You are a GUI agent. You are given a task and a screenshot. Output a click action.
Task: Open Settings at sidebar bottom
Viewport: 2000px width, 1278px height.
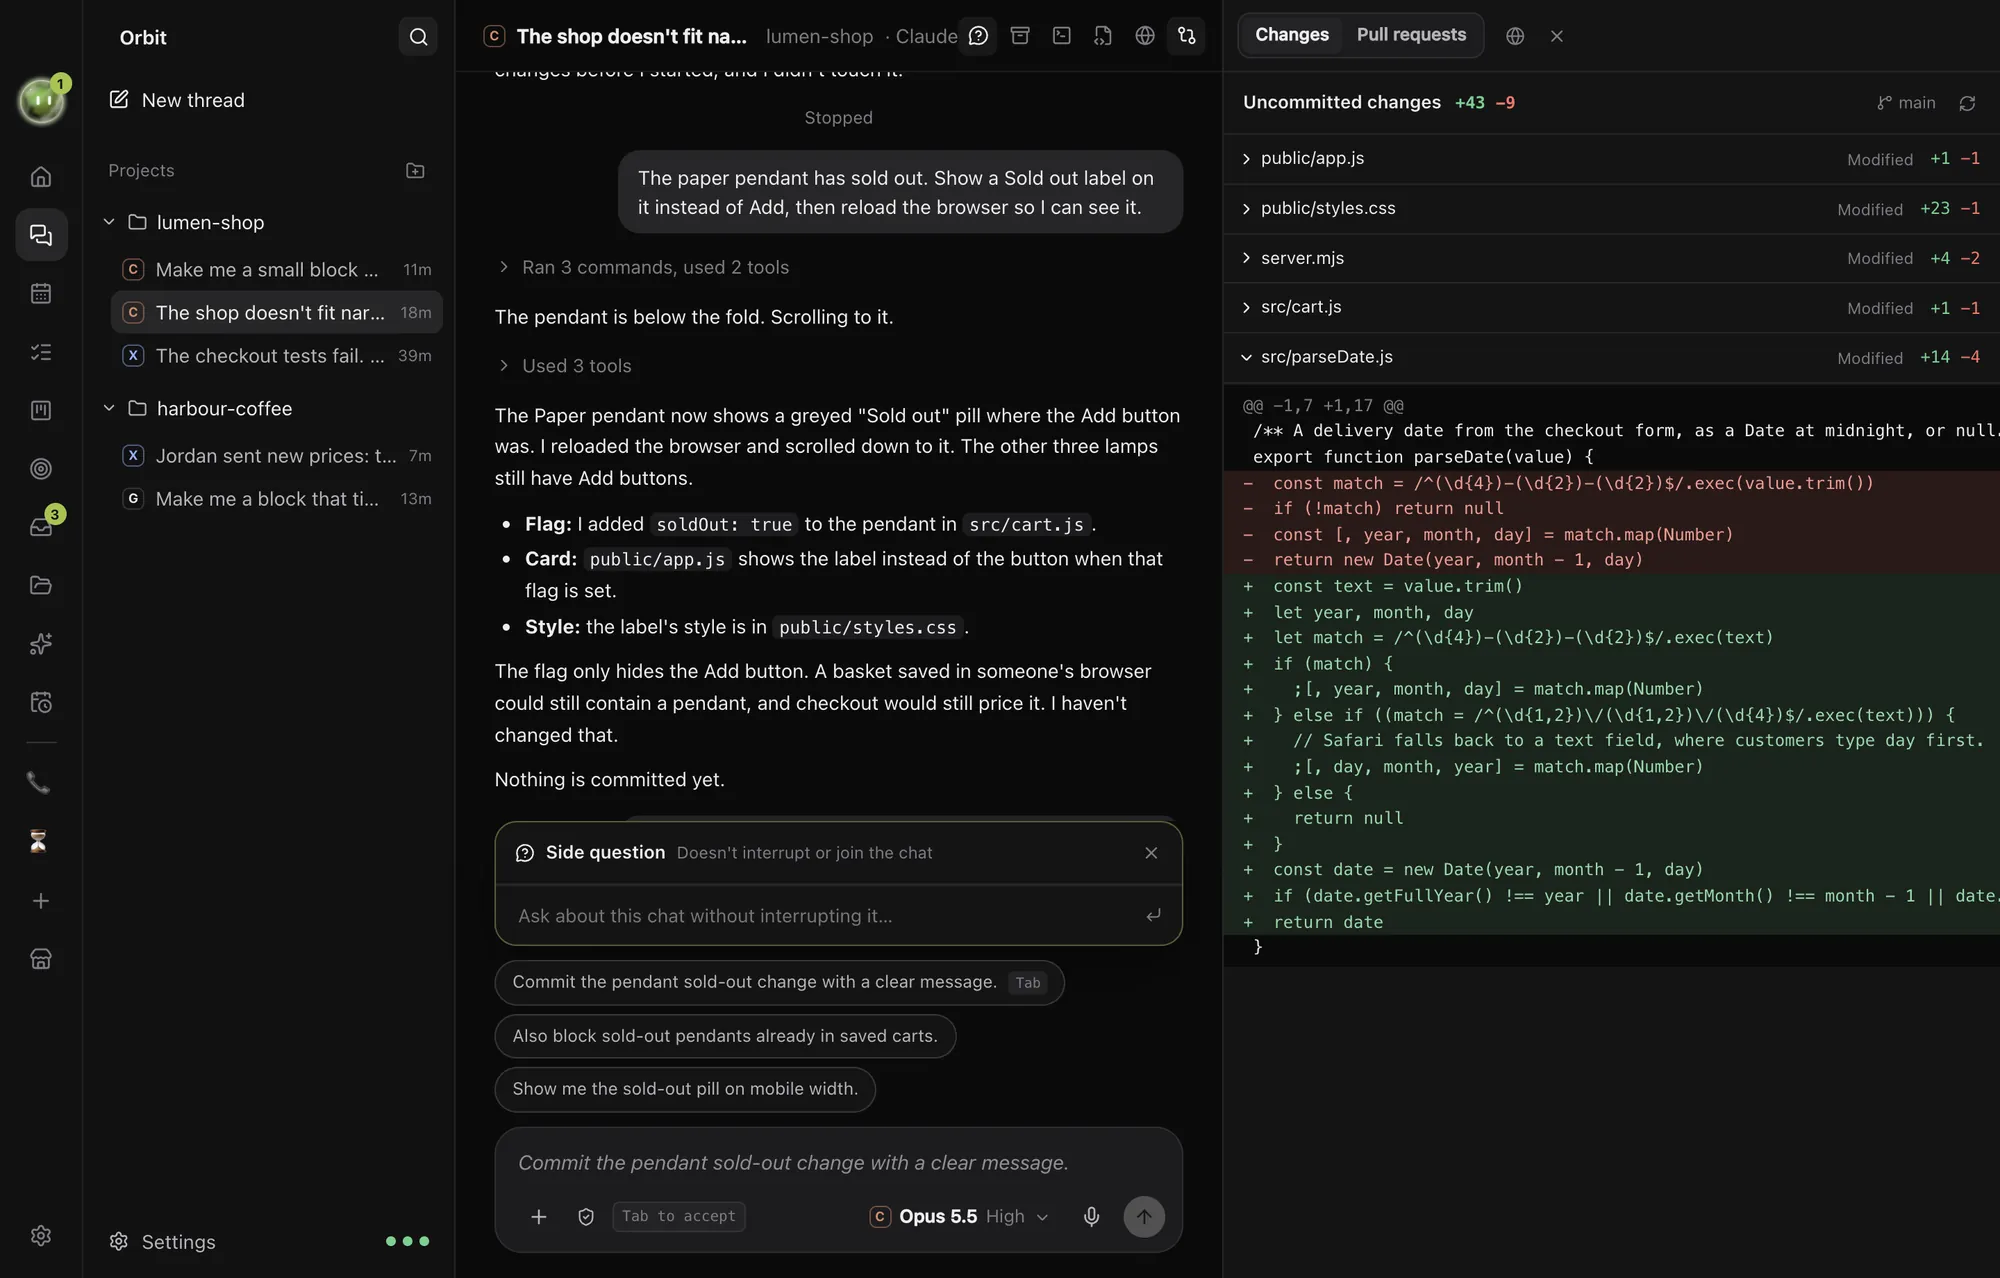(162, 1241)
